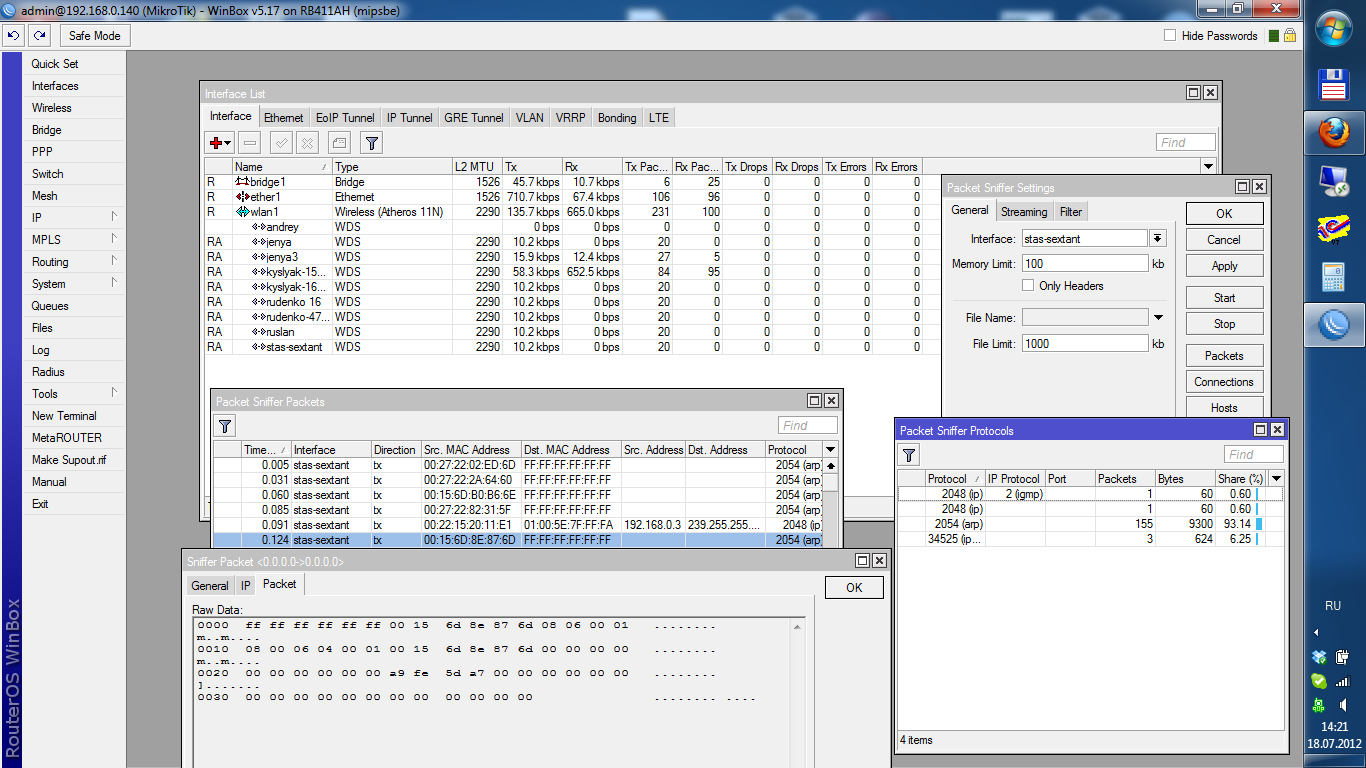Click the ether1 interface icon

242,197
